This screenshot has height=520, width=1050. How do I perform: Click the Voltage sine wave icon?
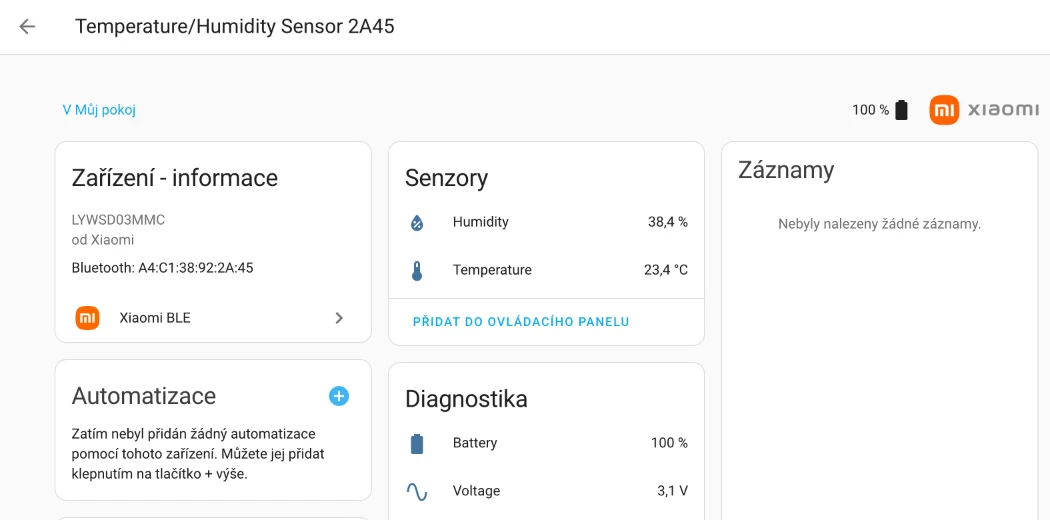pyautogui.click(x=417, y=492)
